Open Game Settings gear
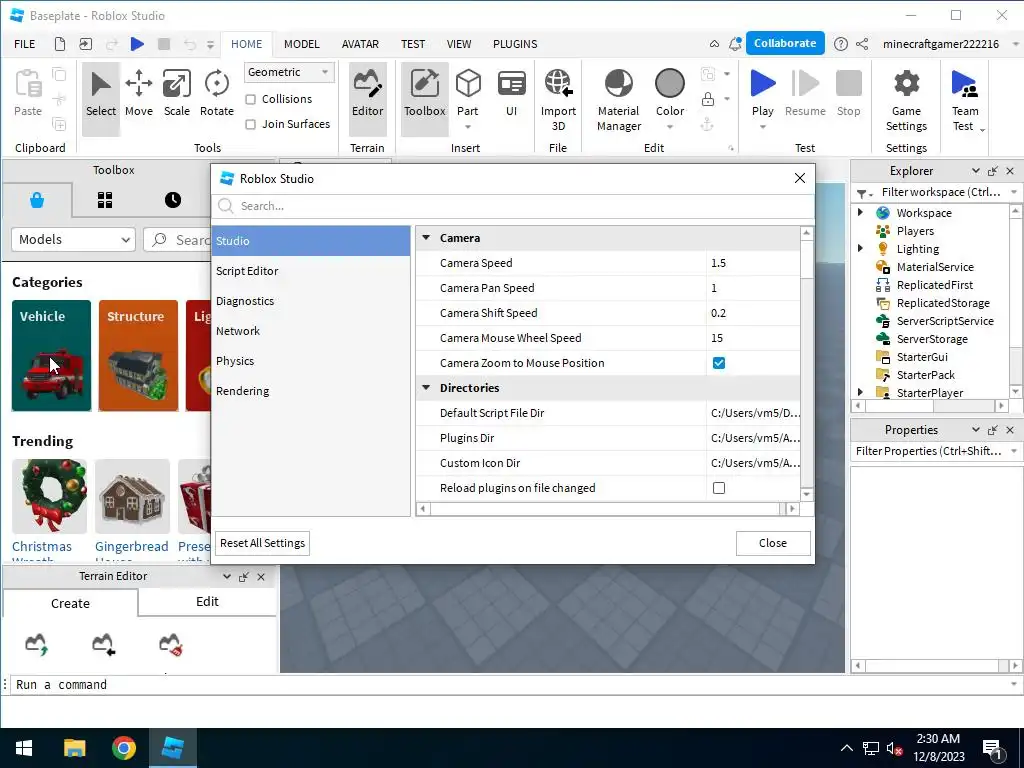The height and width of the screenshot is (768, 1024). (x=906, y=99)
